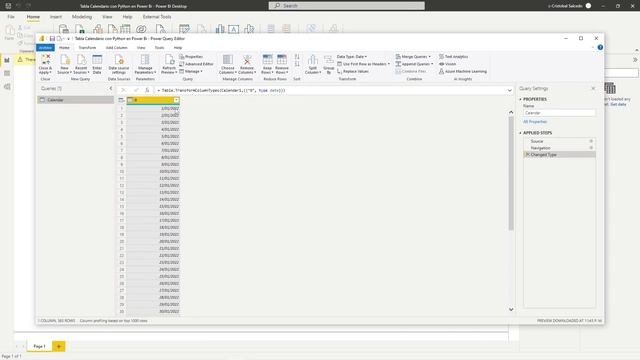Viewport: 640px width, 360px height.
Task: Click the All Properties link
Action: [535, 122]
